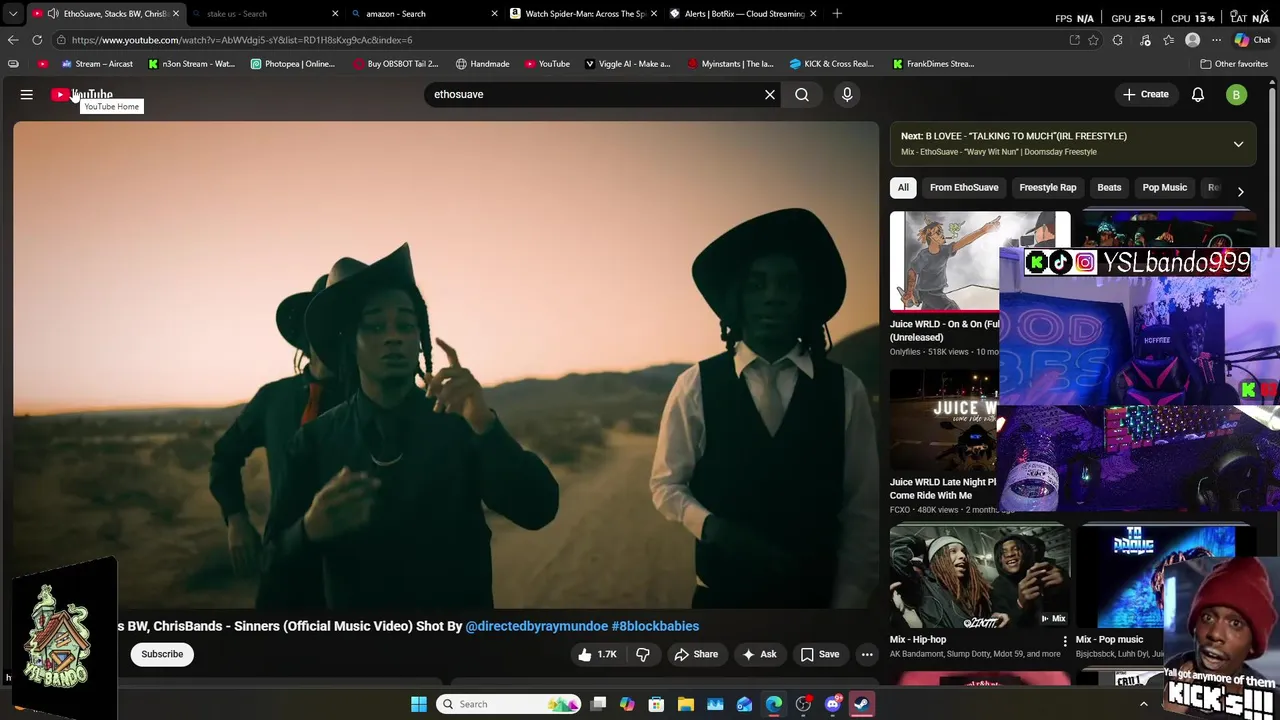Screen dimensions: 1280x720
Task: Open the options for Mix - Hip-hop
Action: click(1064, 641)
